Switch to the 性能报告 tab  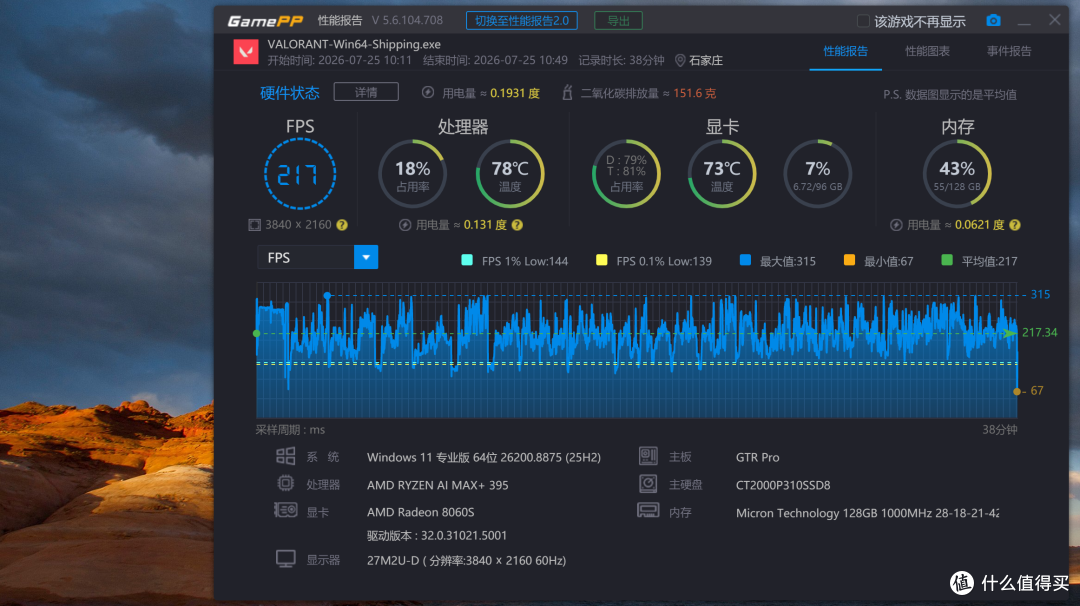(845, 51)
